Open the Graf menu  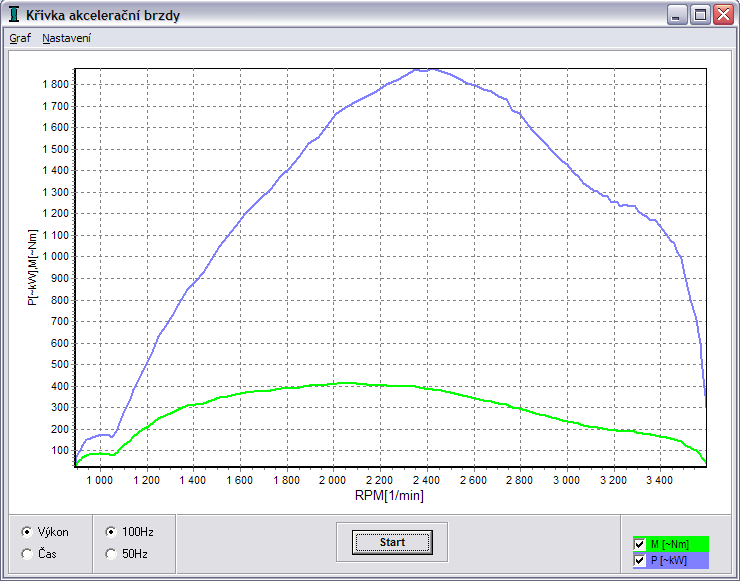tap(20, 38)
